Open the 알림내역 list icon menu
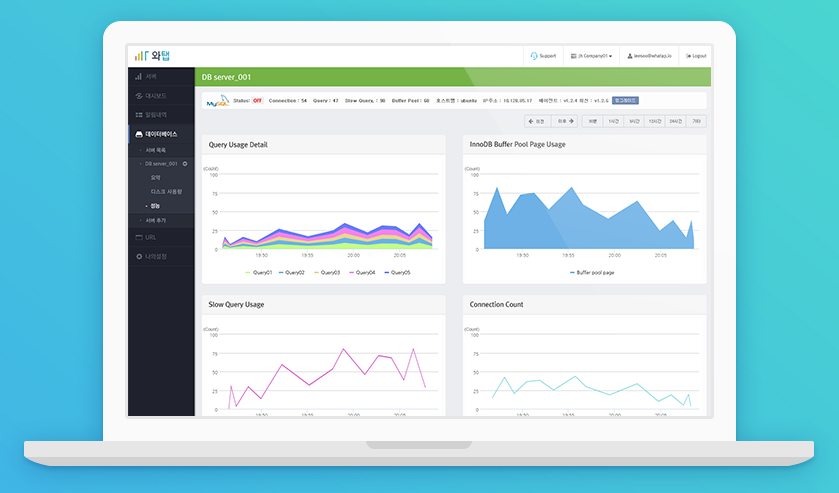Viewport: 839px width, 493px height. (x=161, y=115)
